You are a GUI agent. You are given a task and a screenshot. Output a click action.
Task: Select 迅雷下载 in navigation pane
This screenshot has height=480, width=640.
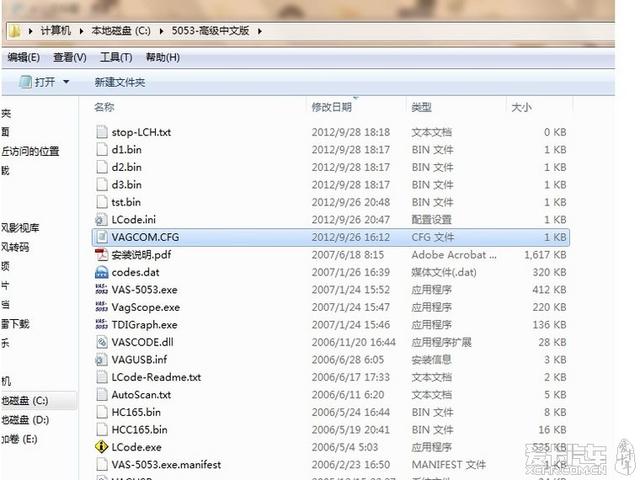click(15, 324)
